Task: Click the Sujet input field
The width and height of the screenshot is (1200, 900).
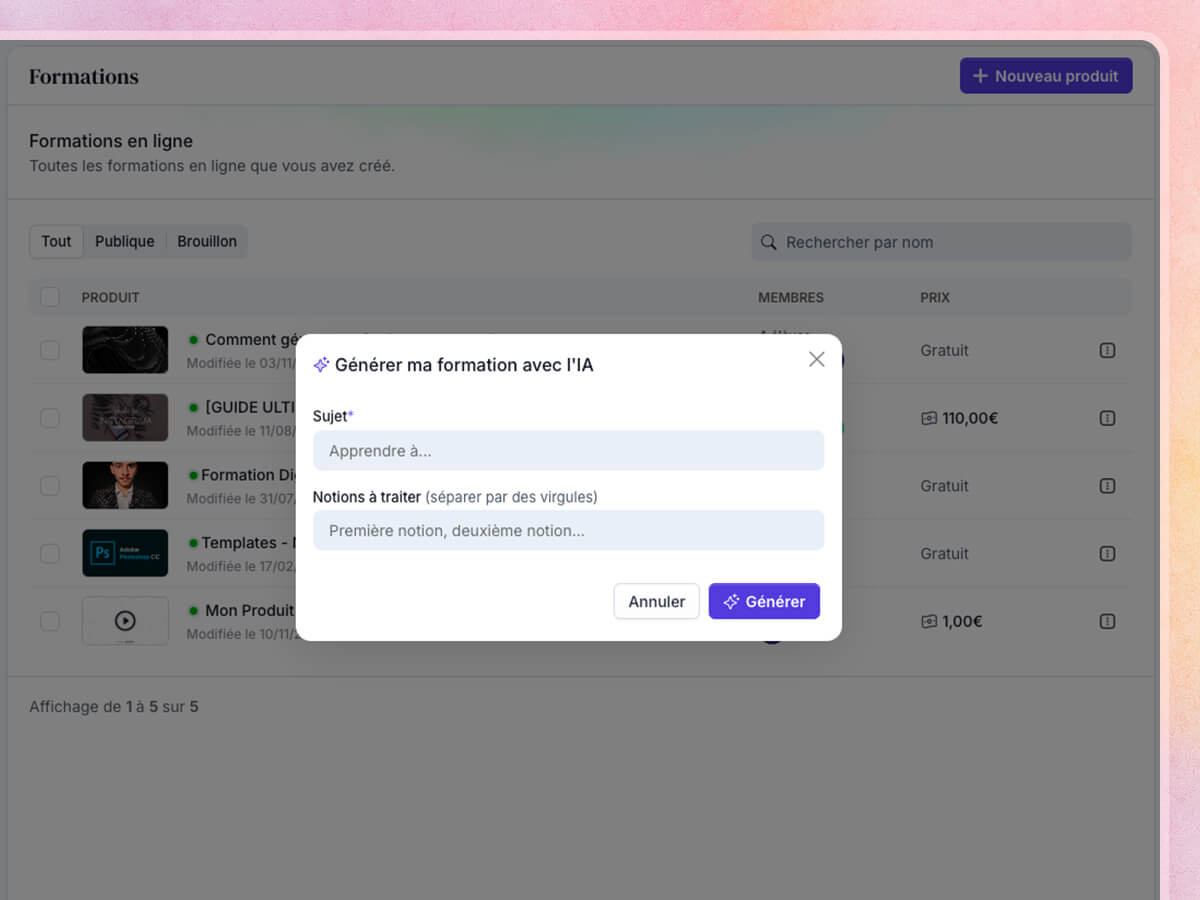Action: [568, 451]
